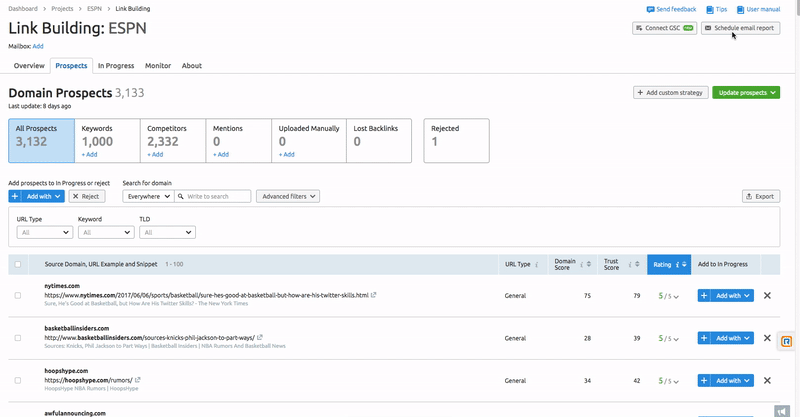Open Update prospects dropdown arrow
Image resolution: width=800 pixels, height=417 pixels.
[773, 92]
